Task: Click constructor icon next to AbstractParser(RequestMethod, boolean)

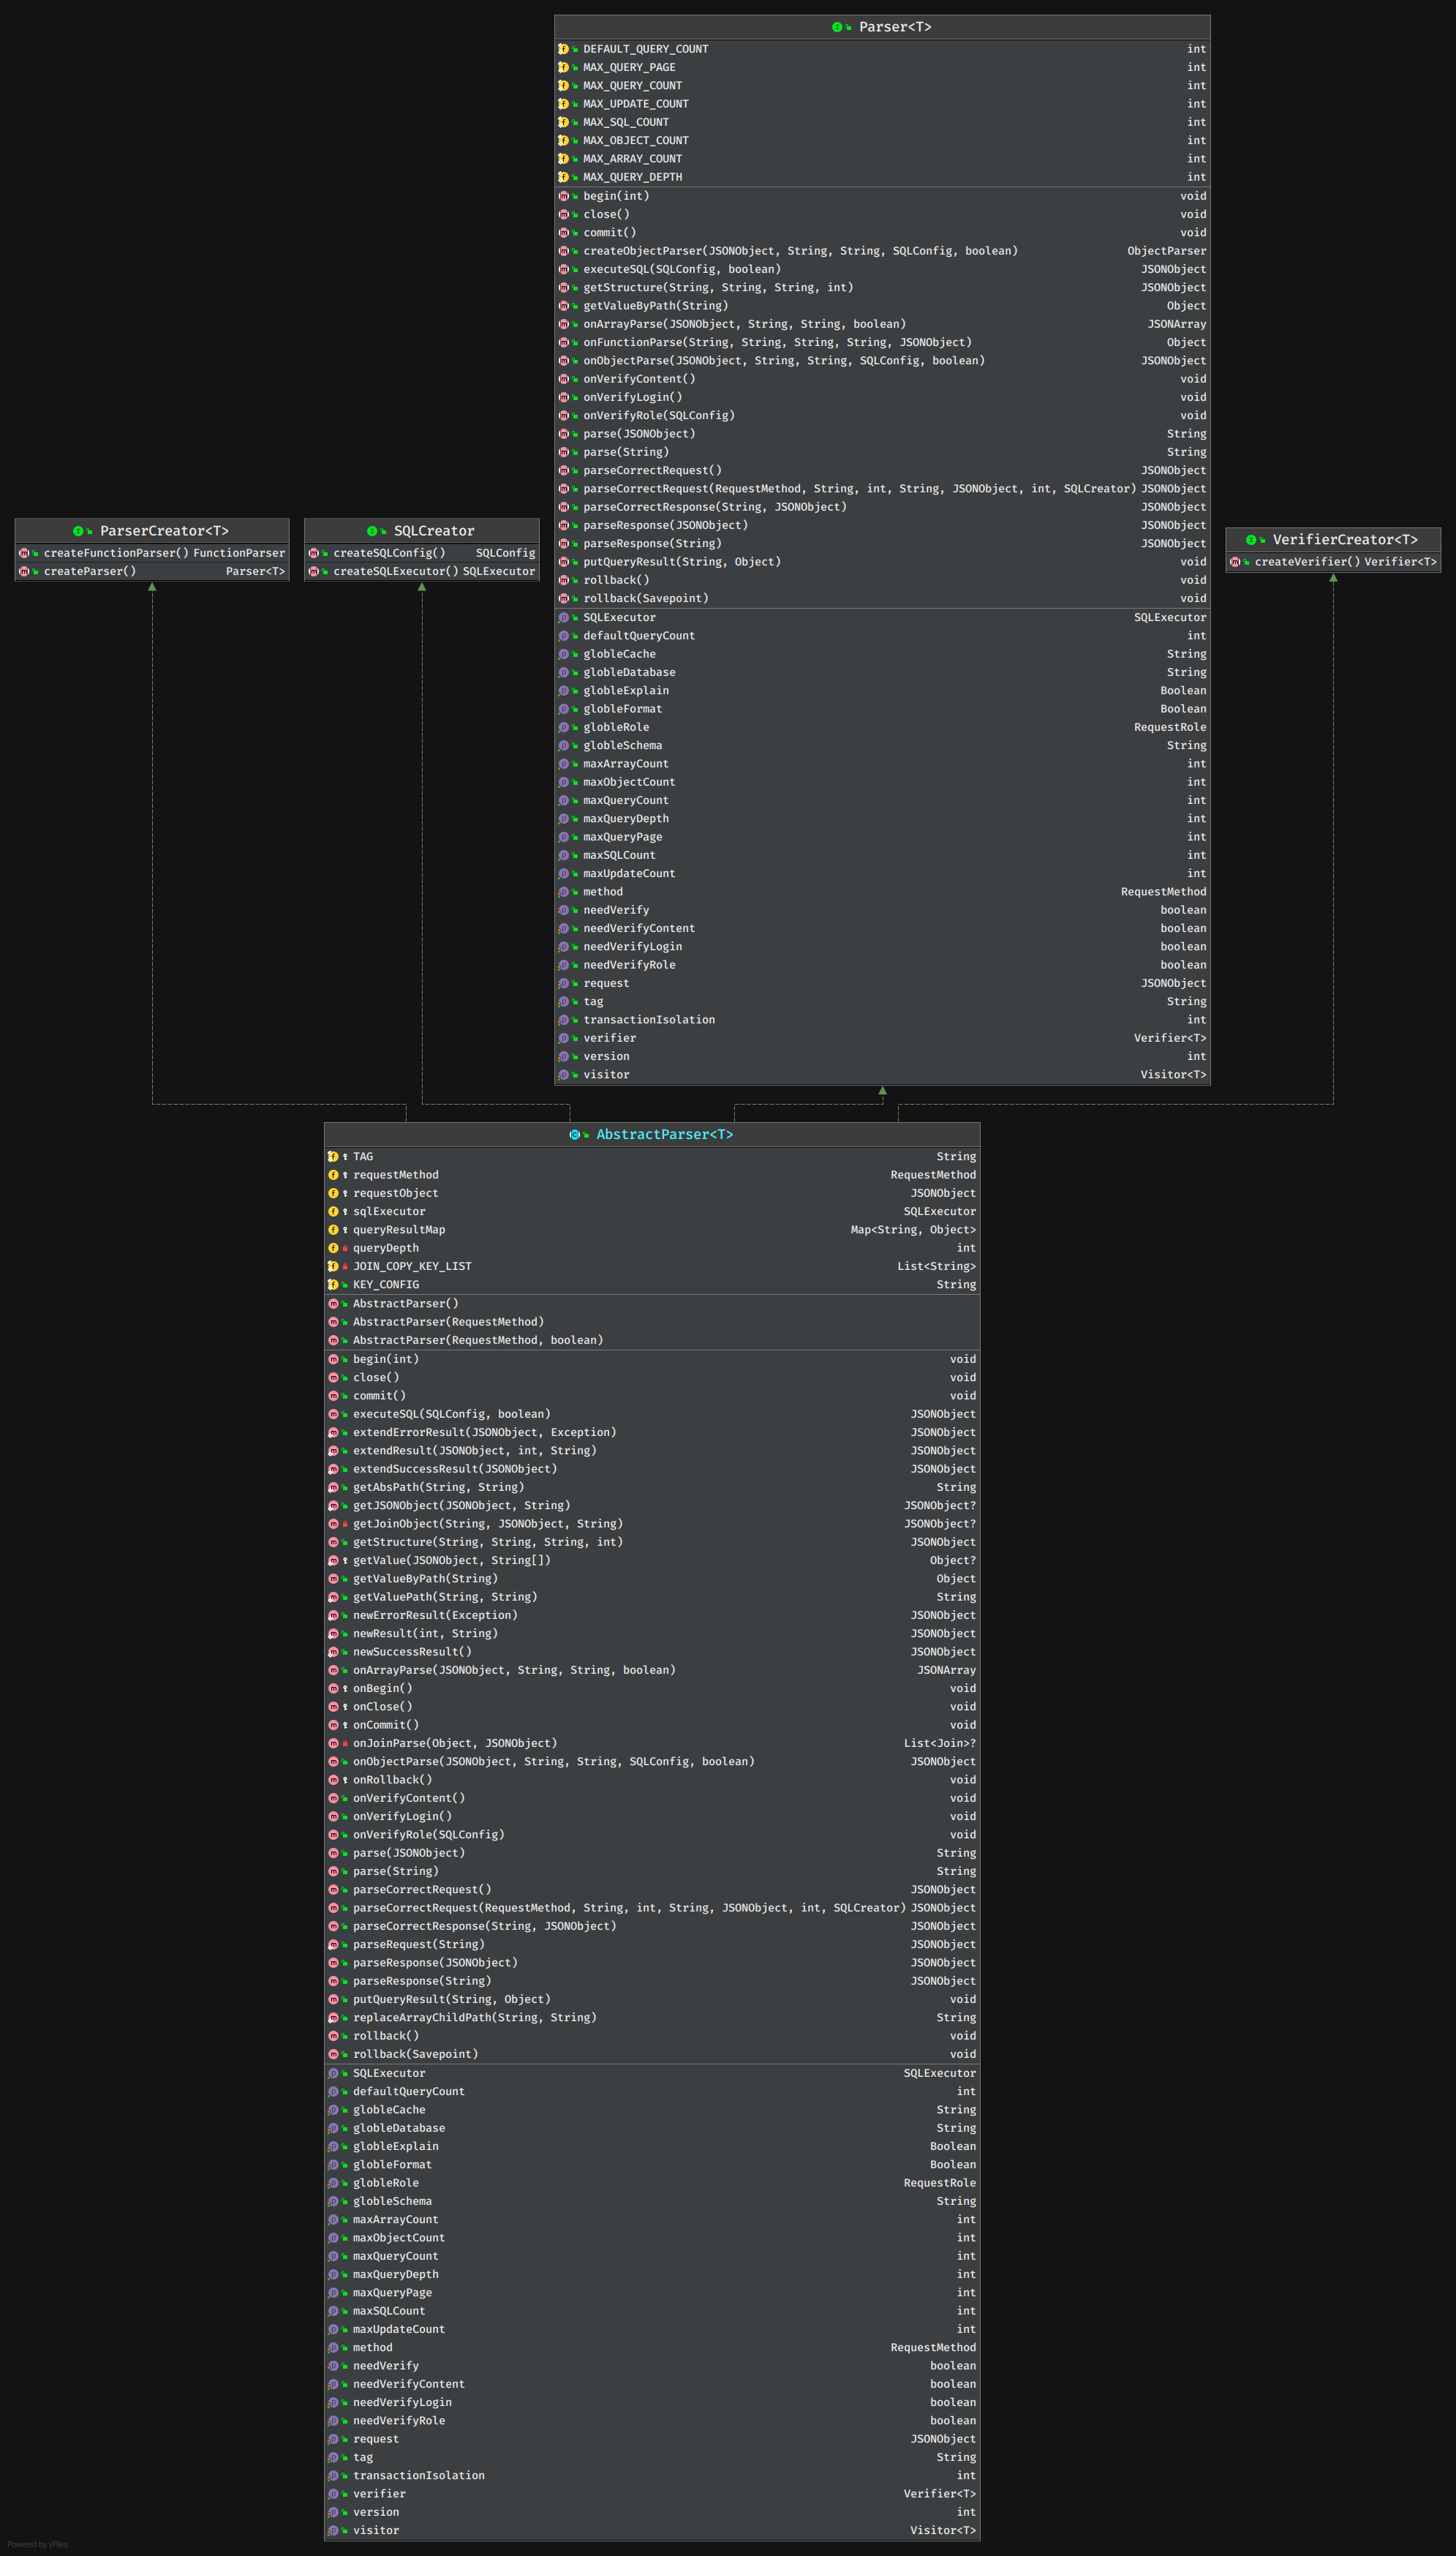Action: pos(333,1340)
